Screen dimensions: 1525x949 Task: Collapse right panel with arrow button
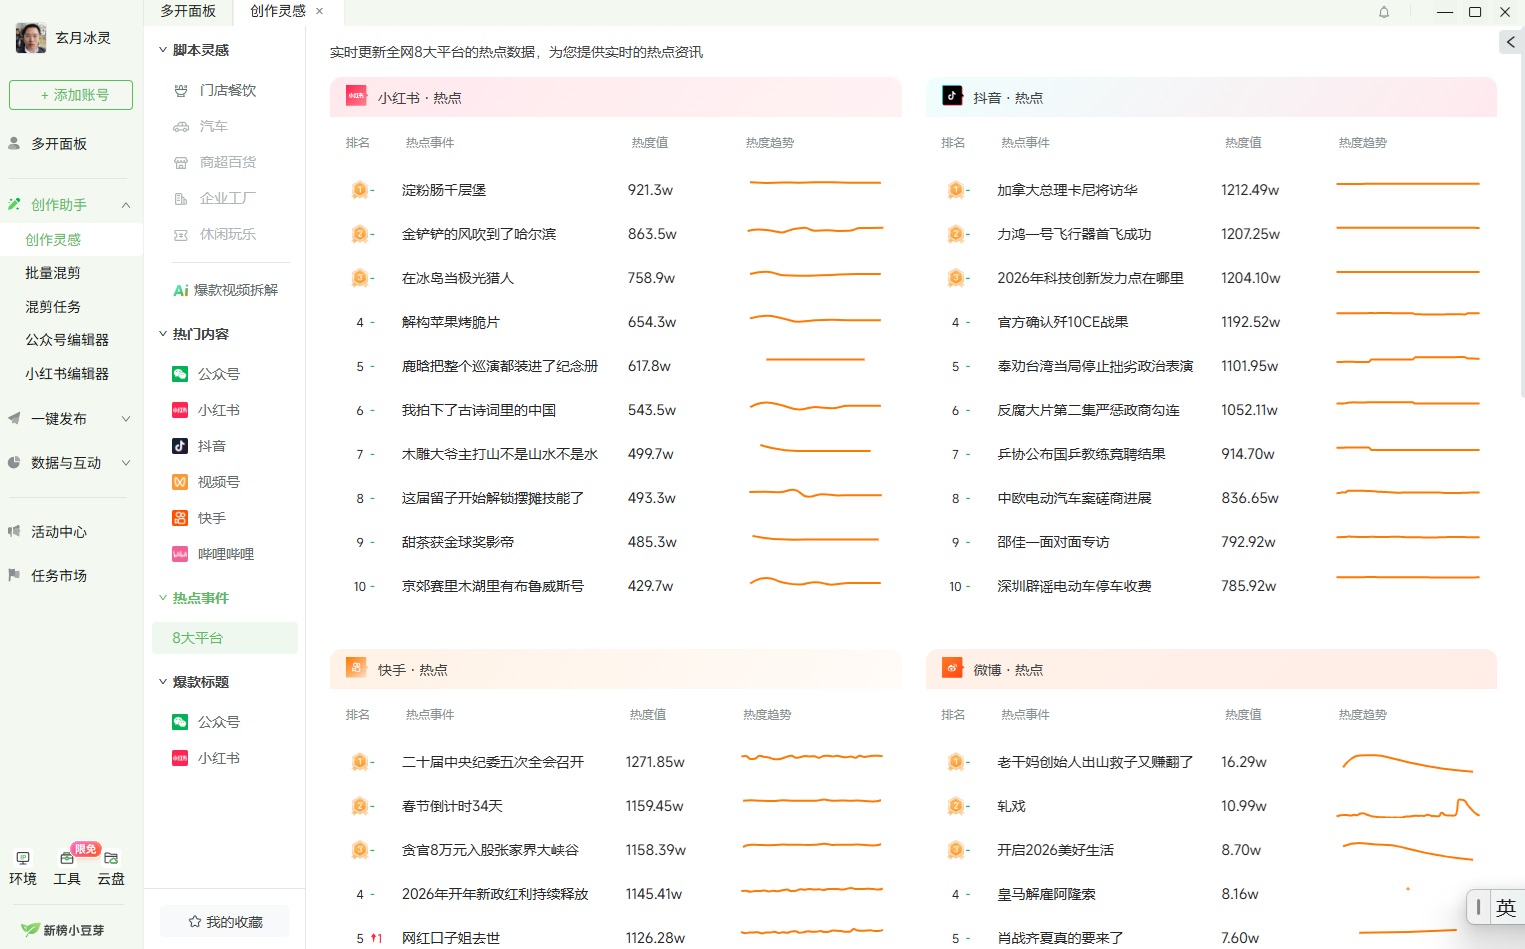(1511, 42)
